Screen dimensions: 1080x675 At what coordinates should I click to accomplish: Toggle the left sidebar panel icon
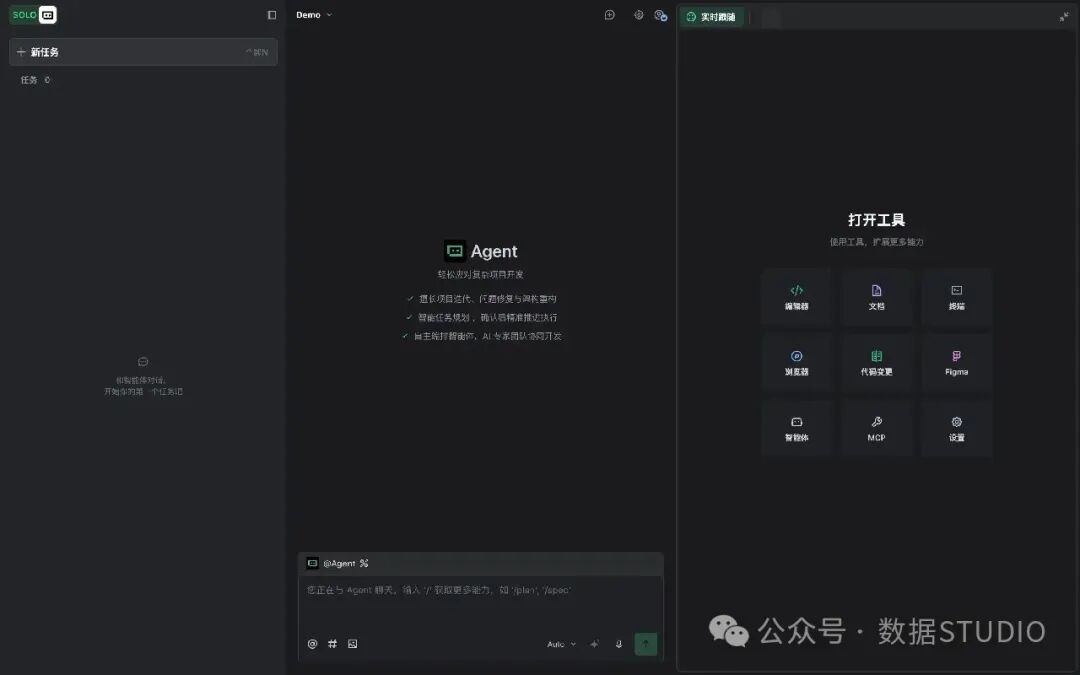[272, 15]
